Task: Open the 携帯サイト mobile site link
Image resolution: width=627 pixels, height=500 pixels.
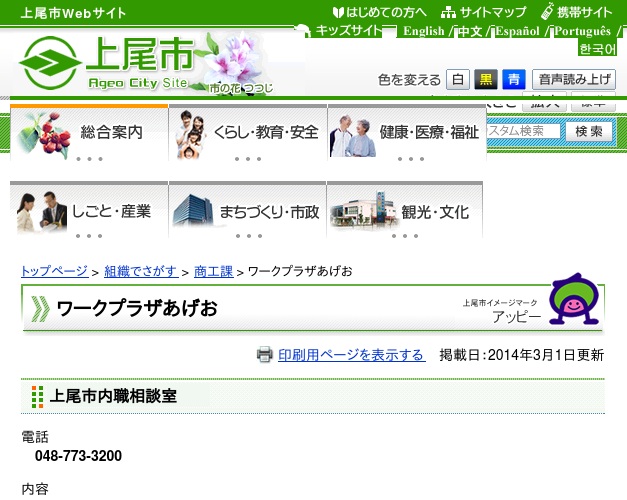Action: 577,13
